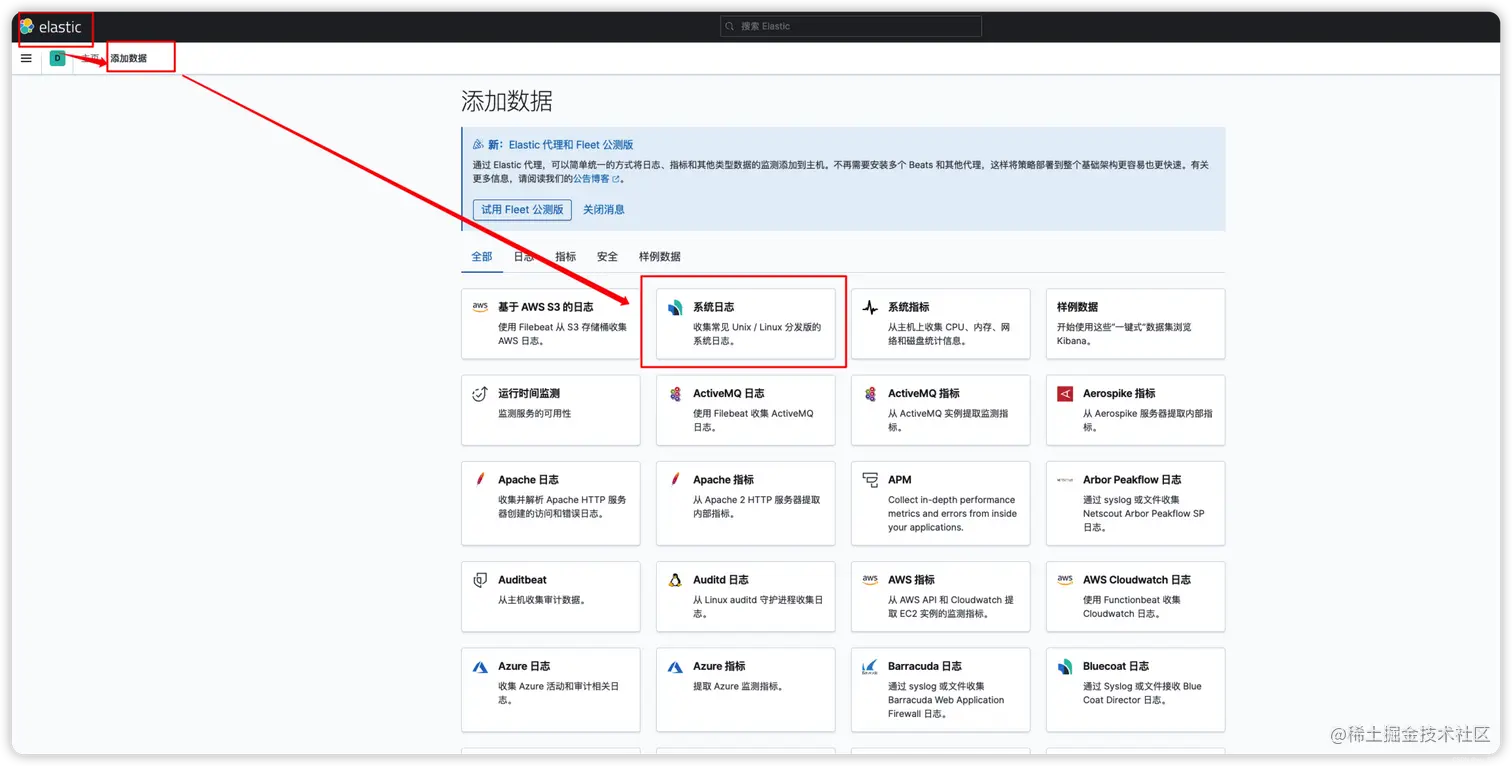Switch to the 日志 tab
Viewport: 1512px width, 766px height.
[524, 257]
